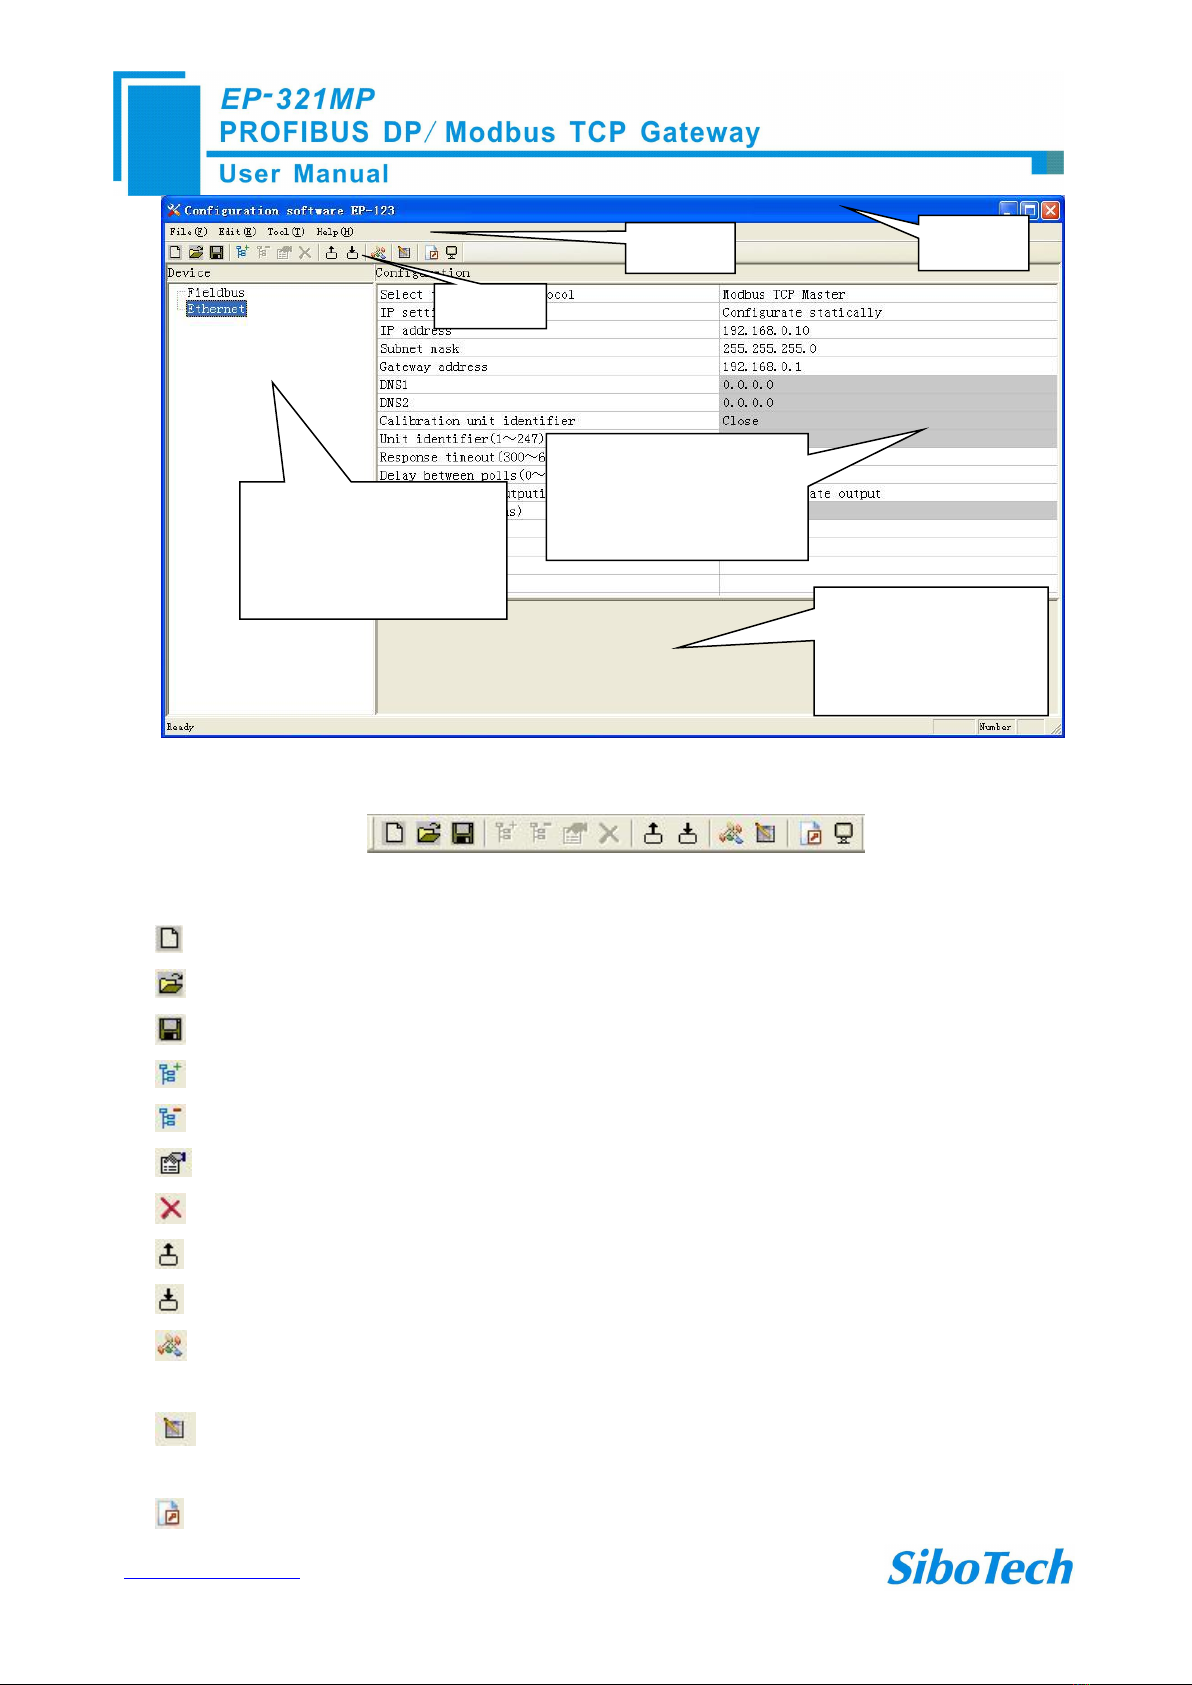Click the 'Gateway address' row label
Viewport: 1192px width, 1685px height.
tap(433, 367)
